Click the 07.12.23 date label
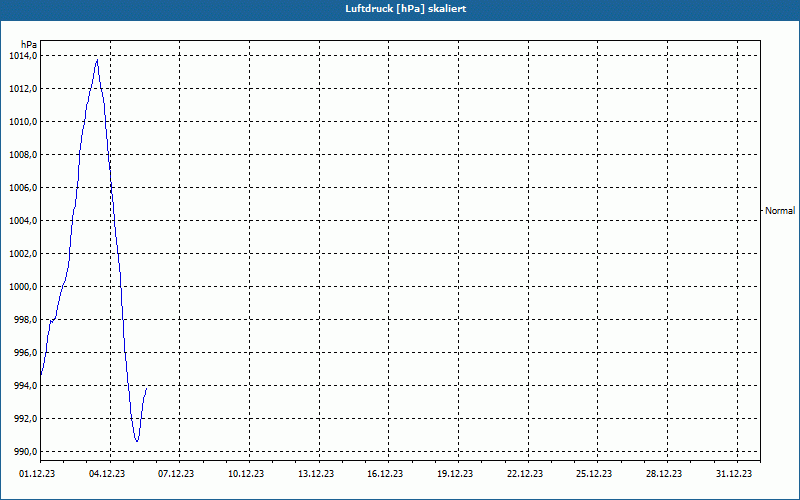Image resolution: width=800 pixels, height=500 pixels. (x=176, y=474)
